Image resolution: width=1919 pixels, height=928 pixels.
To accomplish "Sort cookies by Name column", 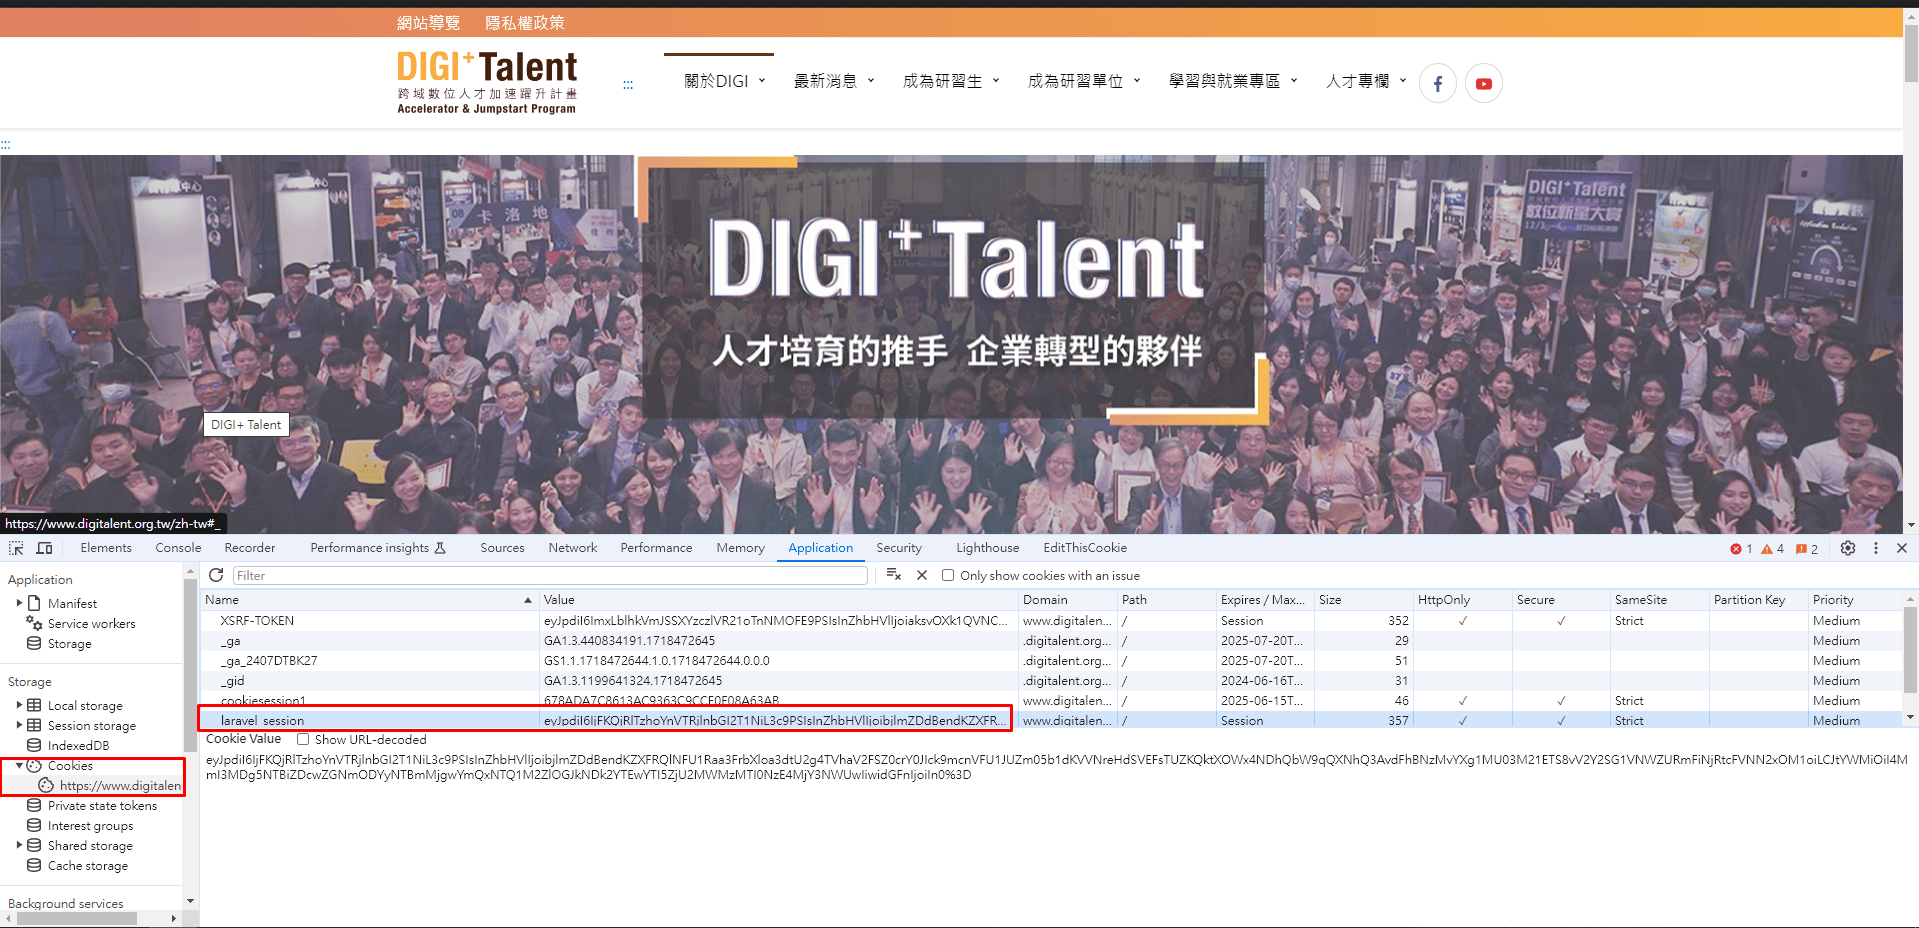I will point(369,600).
